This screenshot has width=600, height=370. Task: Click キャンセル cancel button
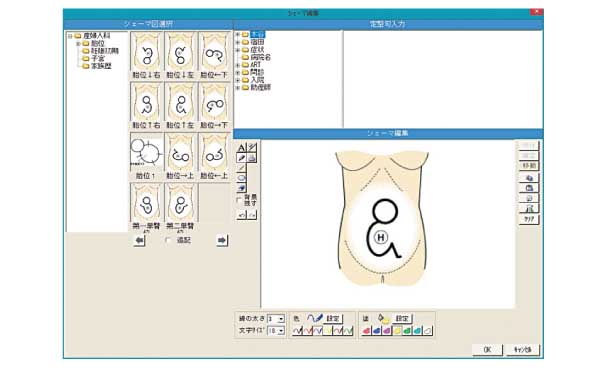(523, 350)
